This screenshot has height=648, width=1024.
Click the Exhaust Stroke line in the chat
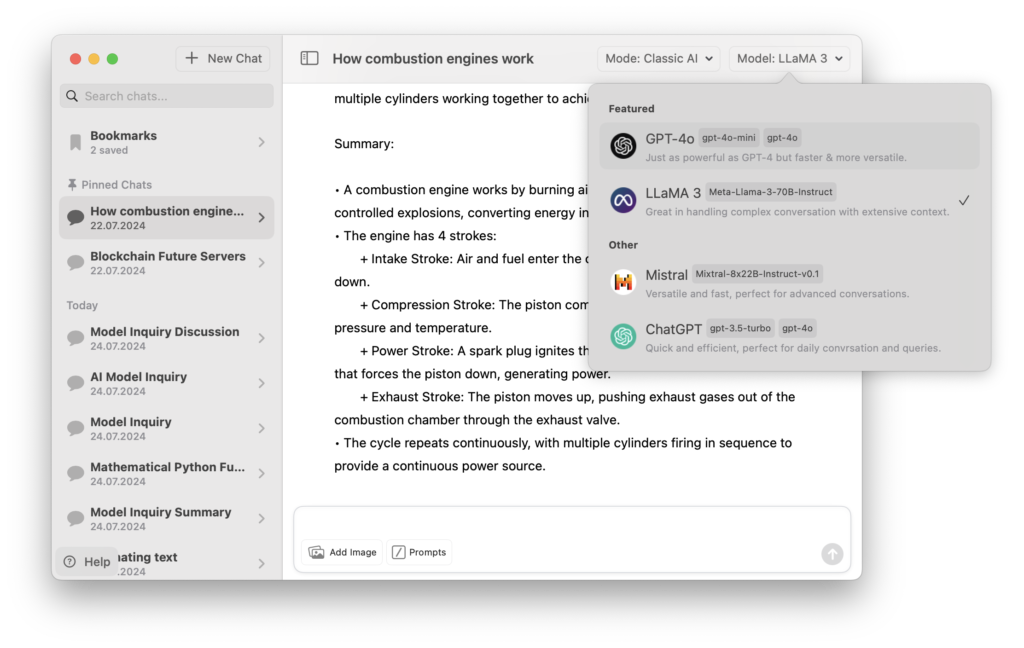pos(577,397)
